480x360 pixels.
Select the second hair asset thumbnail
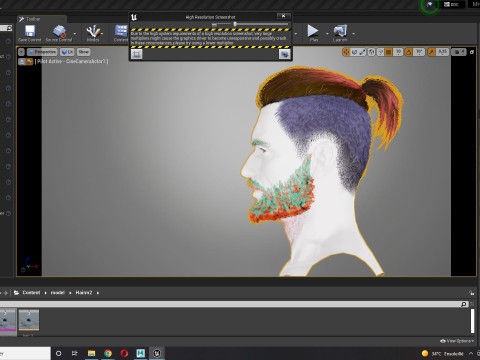click(29, 320)
